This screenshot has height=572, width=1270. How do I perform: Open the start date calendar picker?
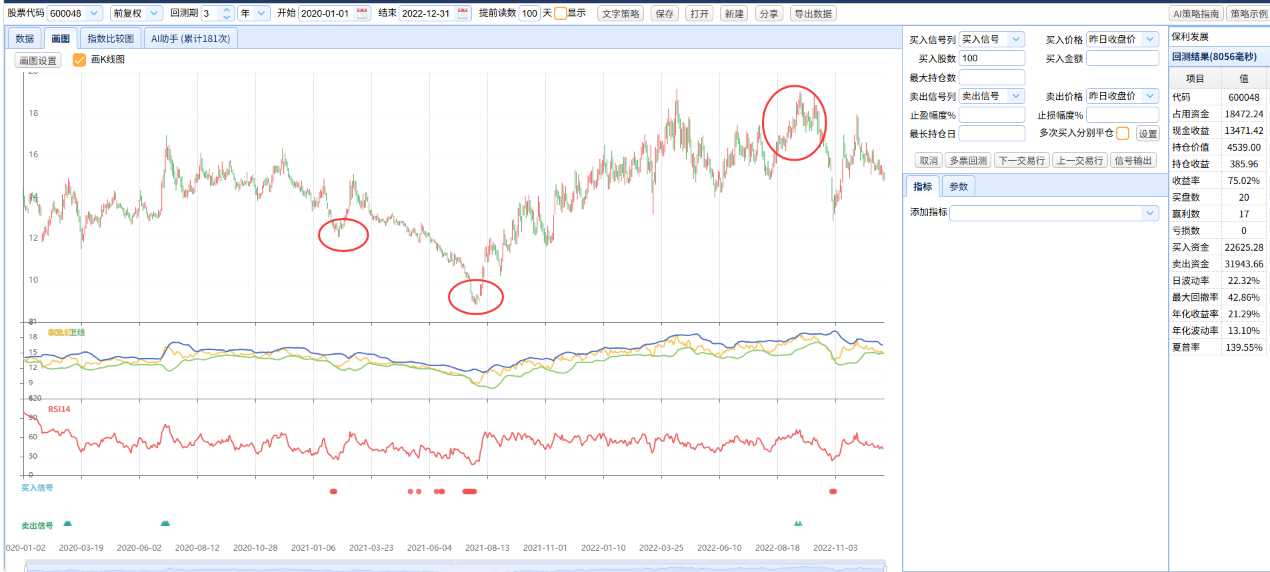point(362,14)
